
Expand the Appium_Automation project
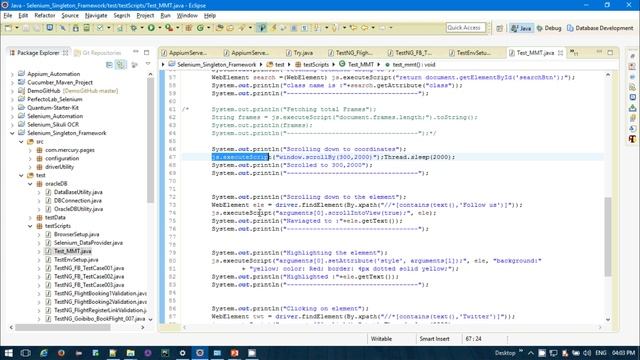click(x=12, y=74)
